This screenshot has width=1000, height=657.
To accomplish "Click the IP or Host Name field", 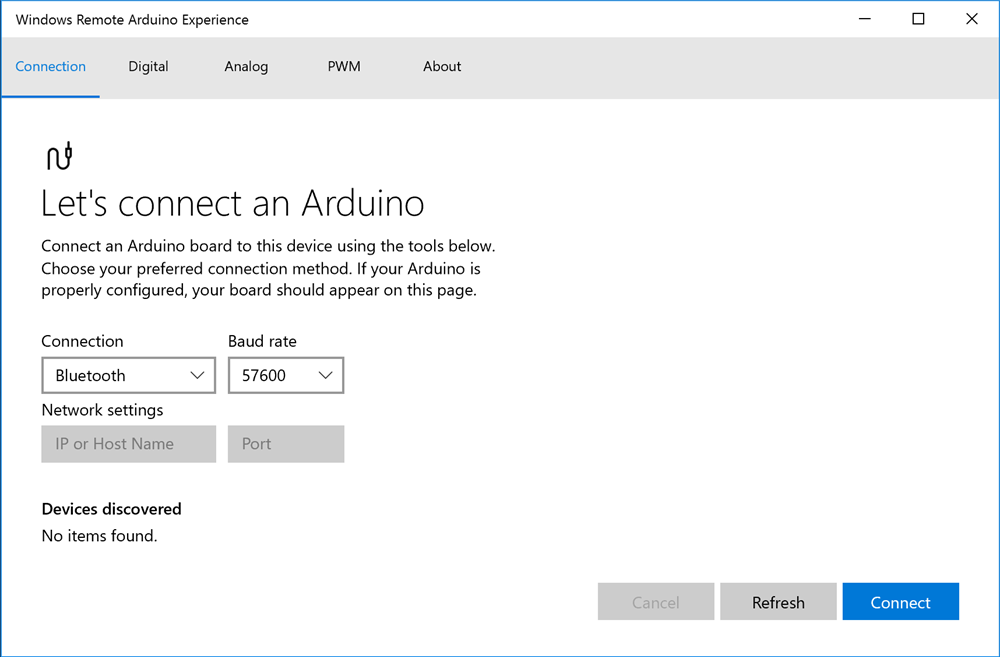I will click(129, 444).
